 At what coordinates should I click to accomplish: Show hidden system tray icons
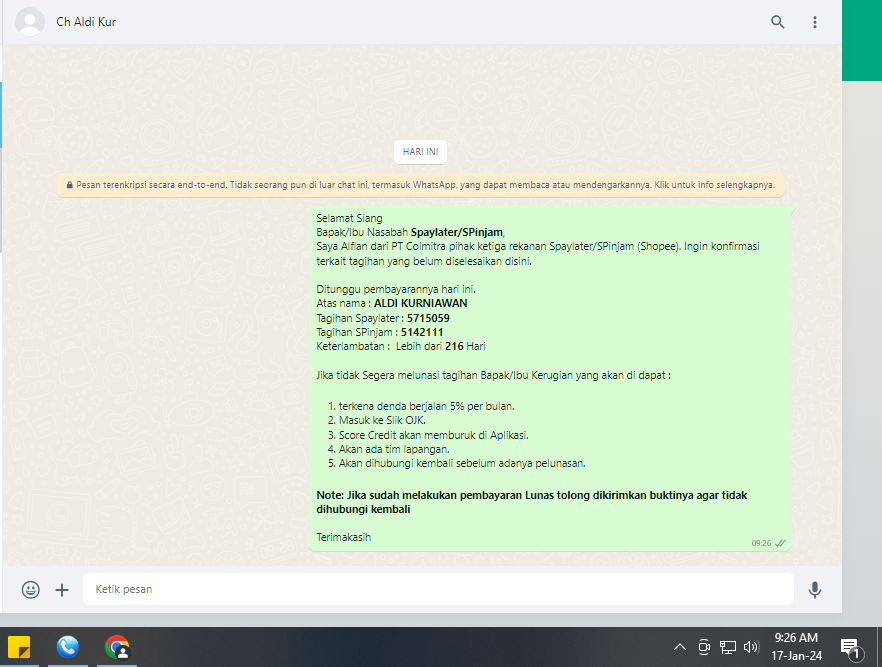680,647
